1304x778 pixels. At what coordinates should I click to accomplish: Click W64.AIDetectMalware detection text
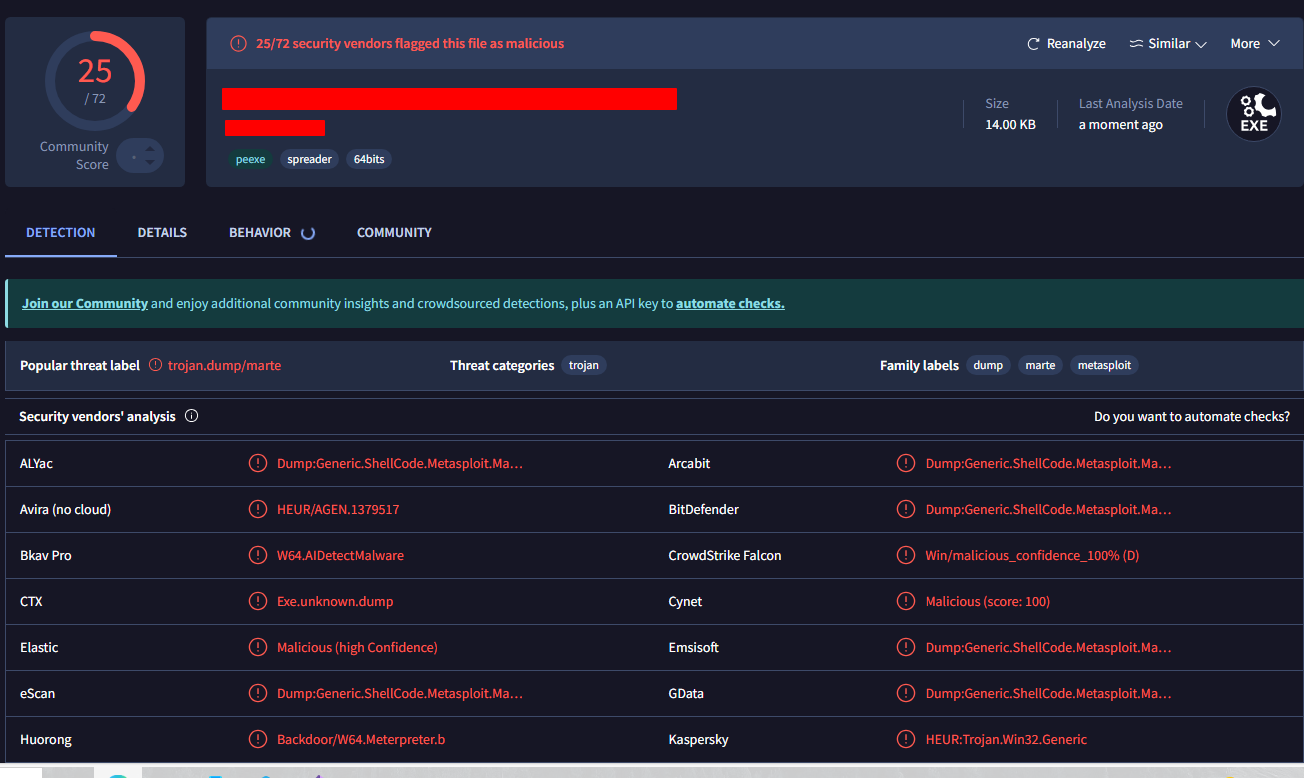pyautogui.click(x=340, y=555)
